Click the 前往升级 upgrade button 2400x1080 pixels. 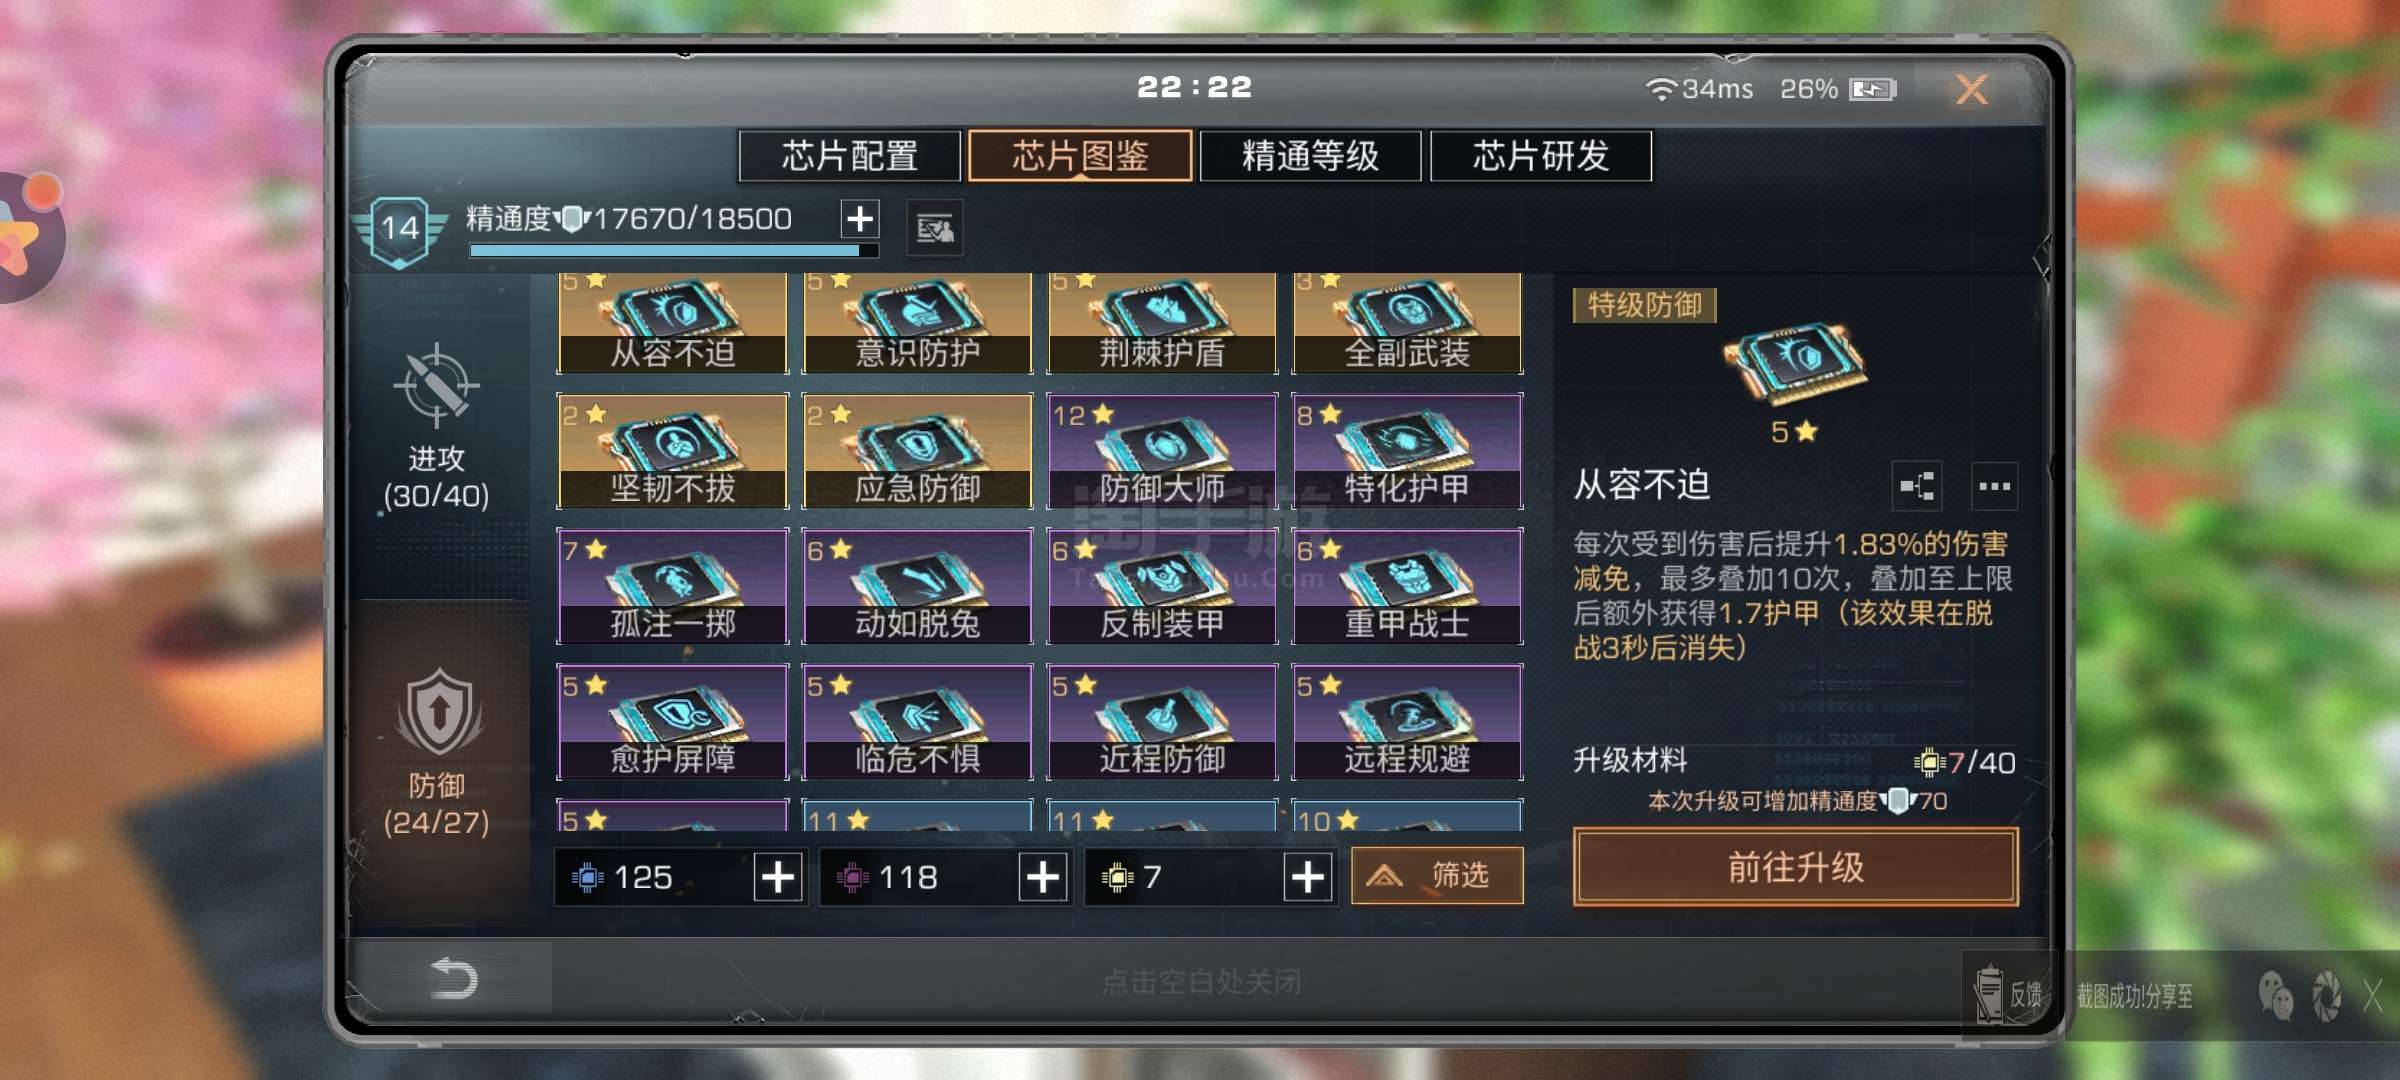pos(1796,867)
